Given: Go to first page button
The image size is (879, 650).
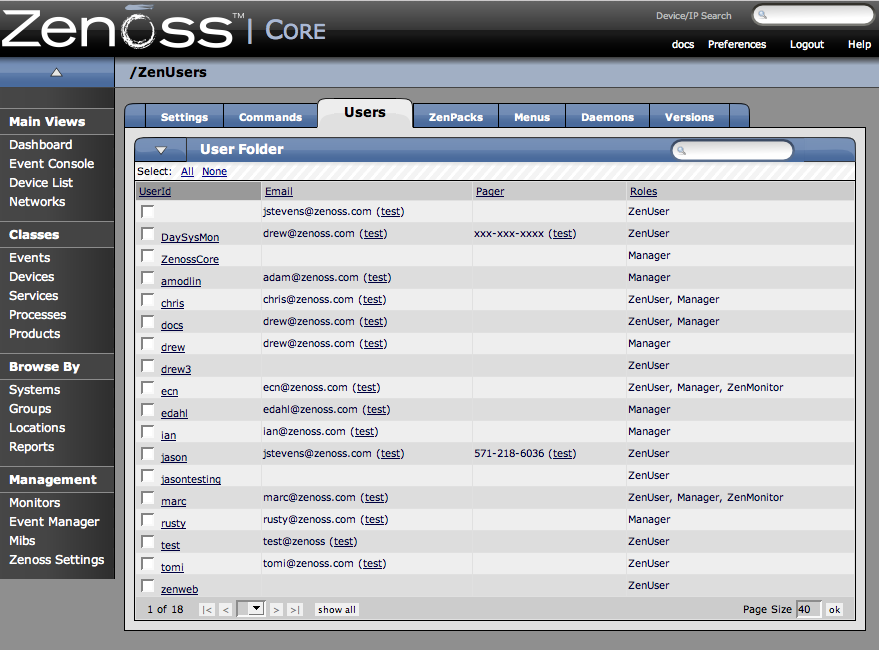Looking at the screenshot, I should pos(207,610).
